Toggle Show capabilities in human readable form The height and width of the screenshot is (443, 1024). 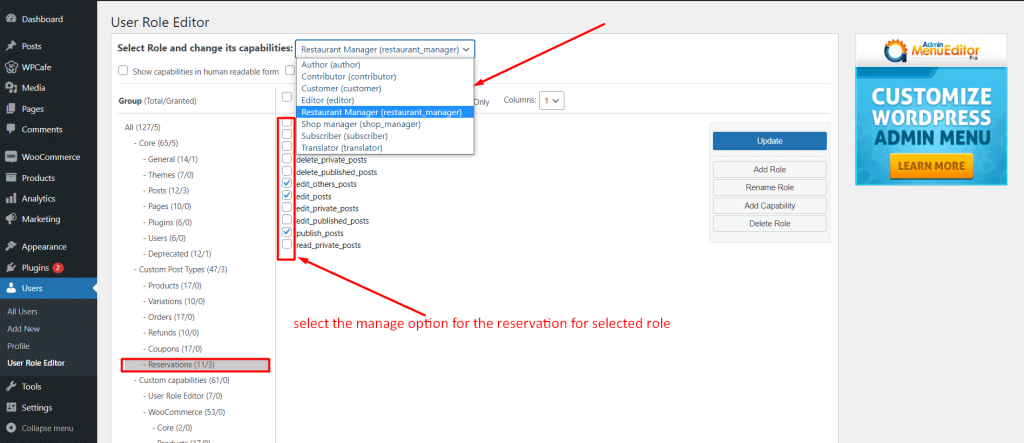tap(123, 71)
